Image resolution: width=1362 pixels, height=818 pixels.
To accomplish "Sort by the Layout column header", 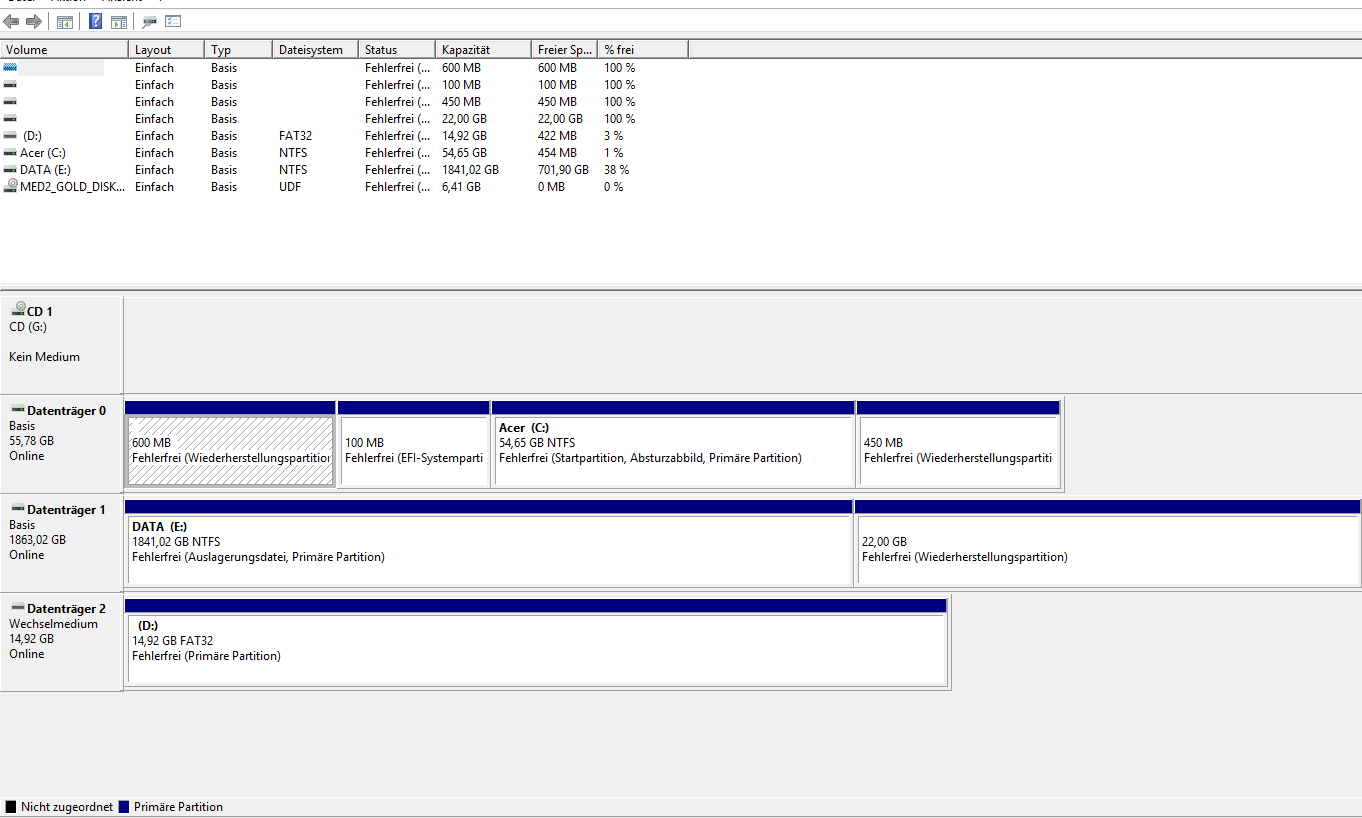I will point(166,49).
